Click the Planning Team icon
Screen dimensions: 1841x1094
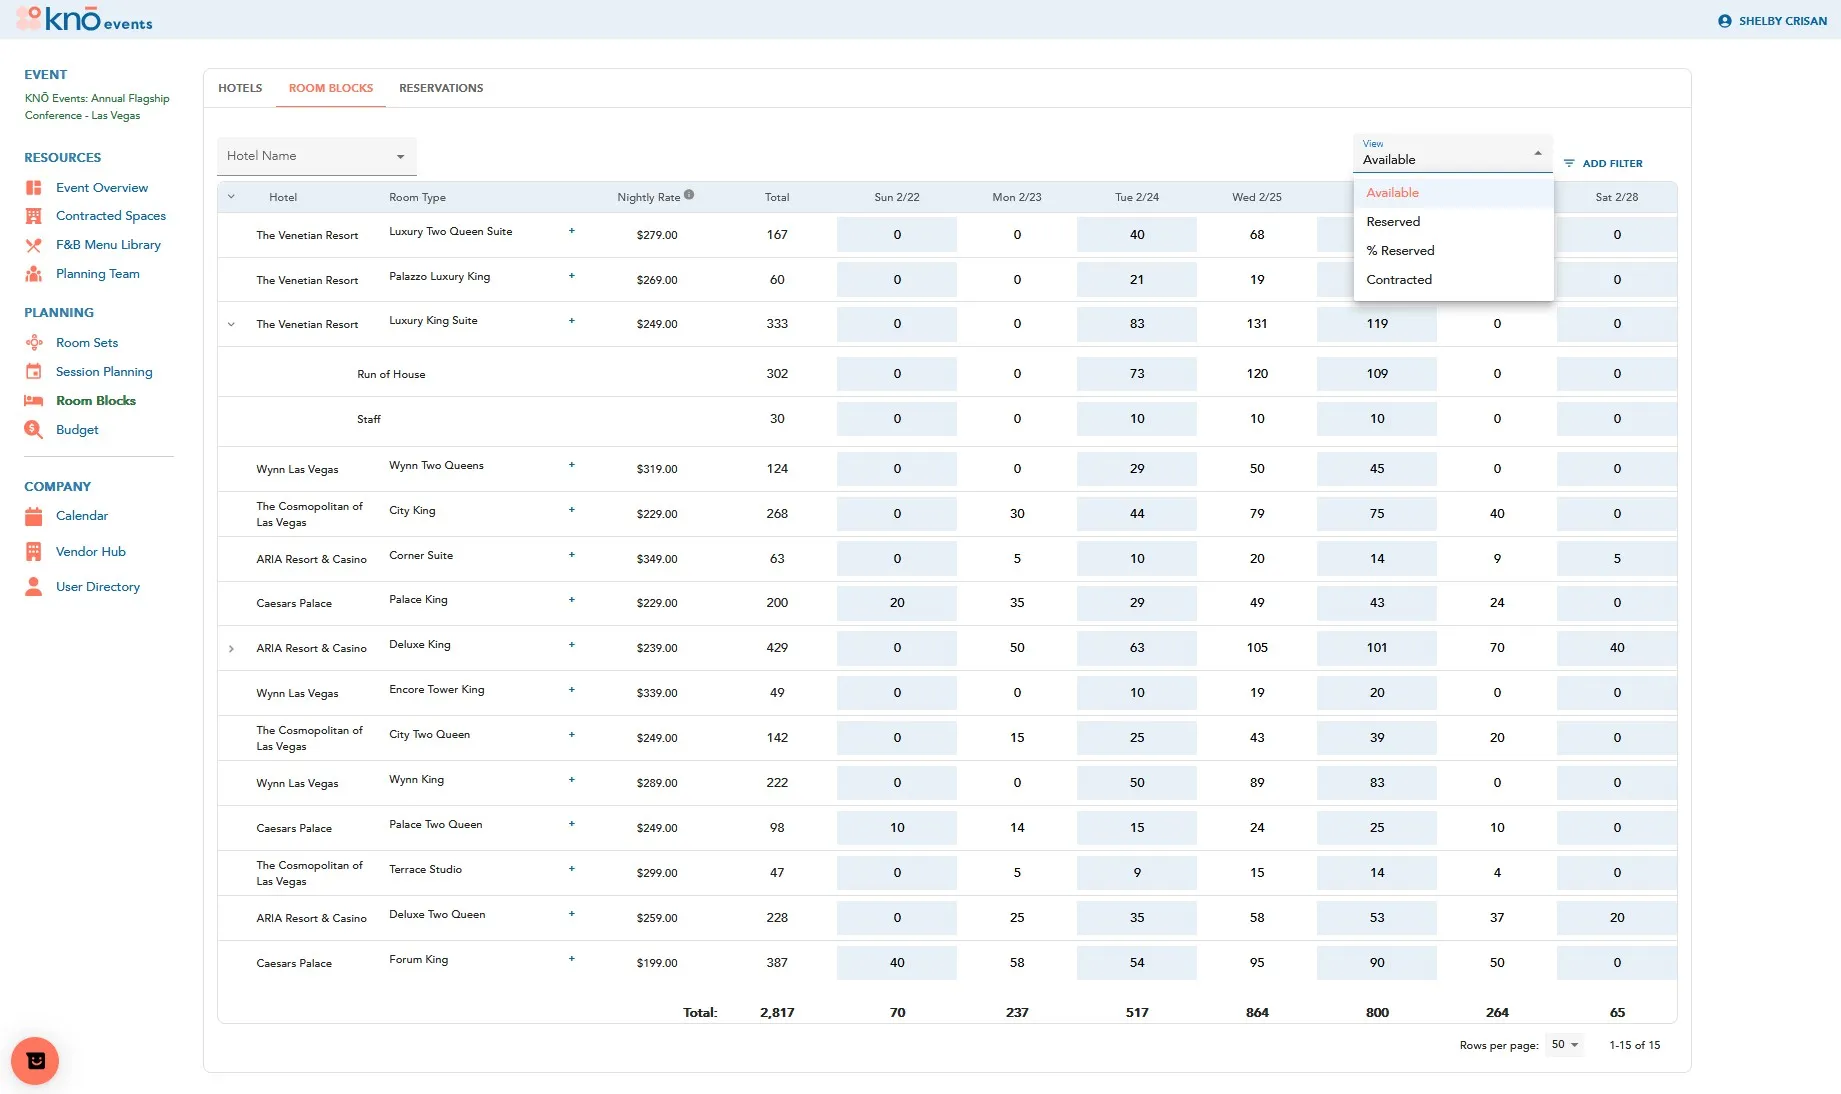(33, 274)
